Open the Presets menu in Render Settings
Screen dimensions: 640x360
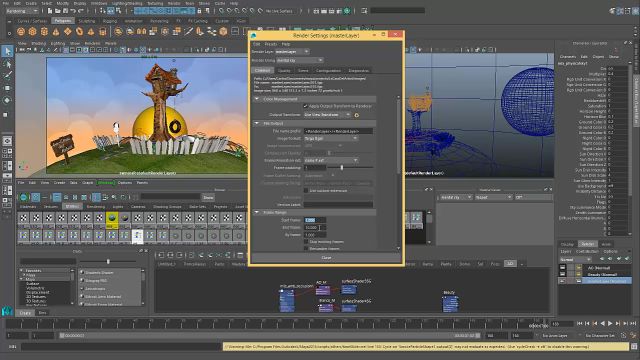coord(271,44)
